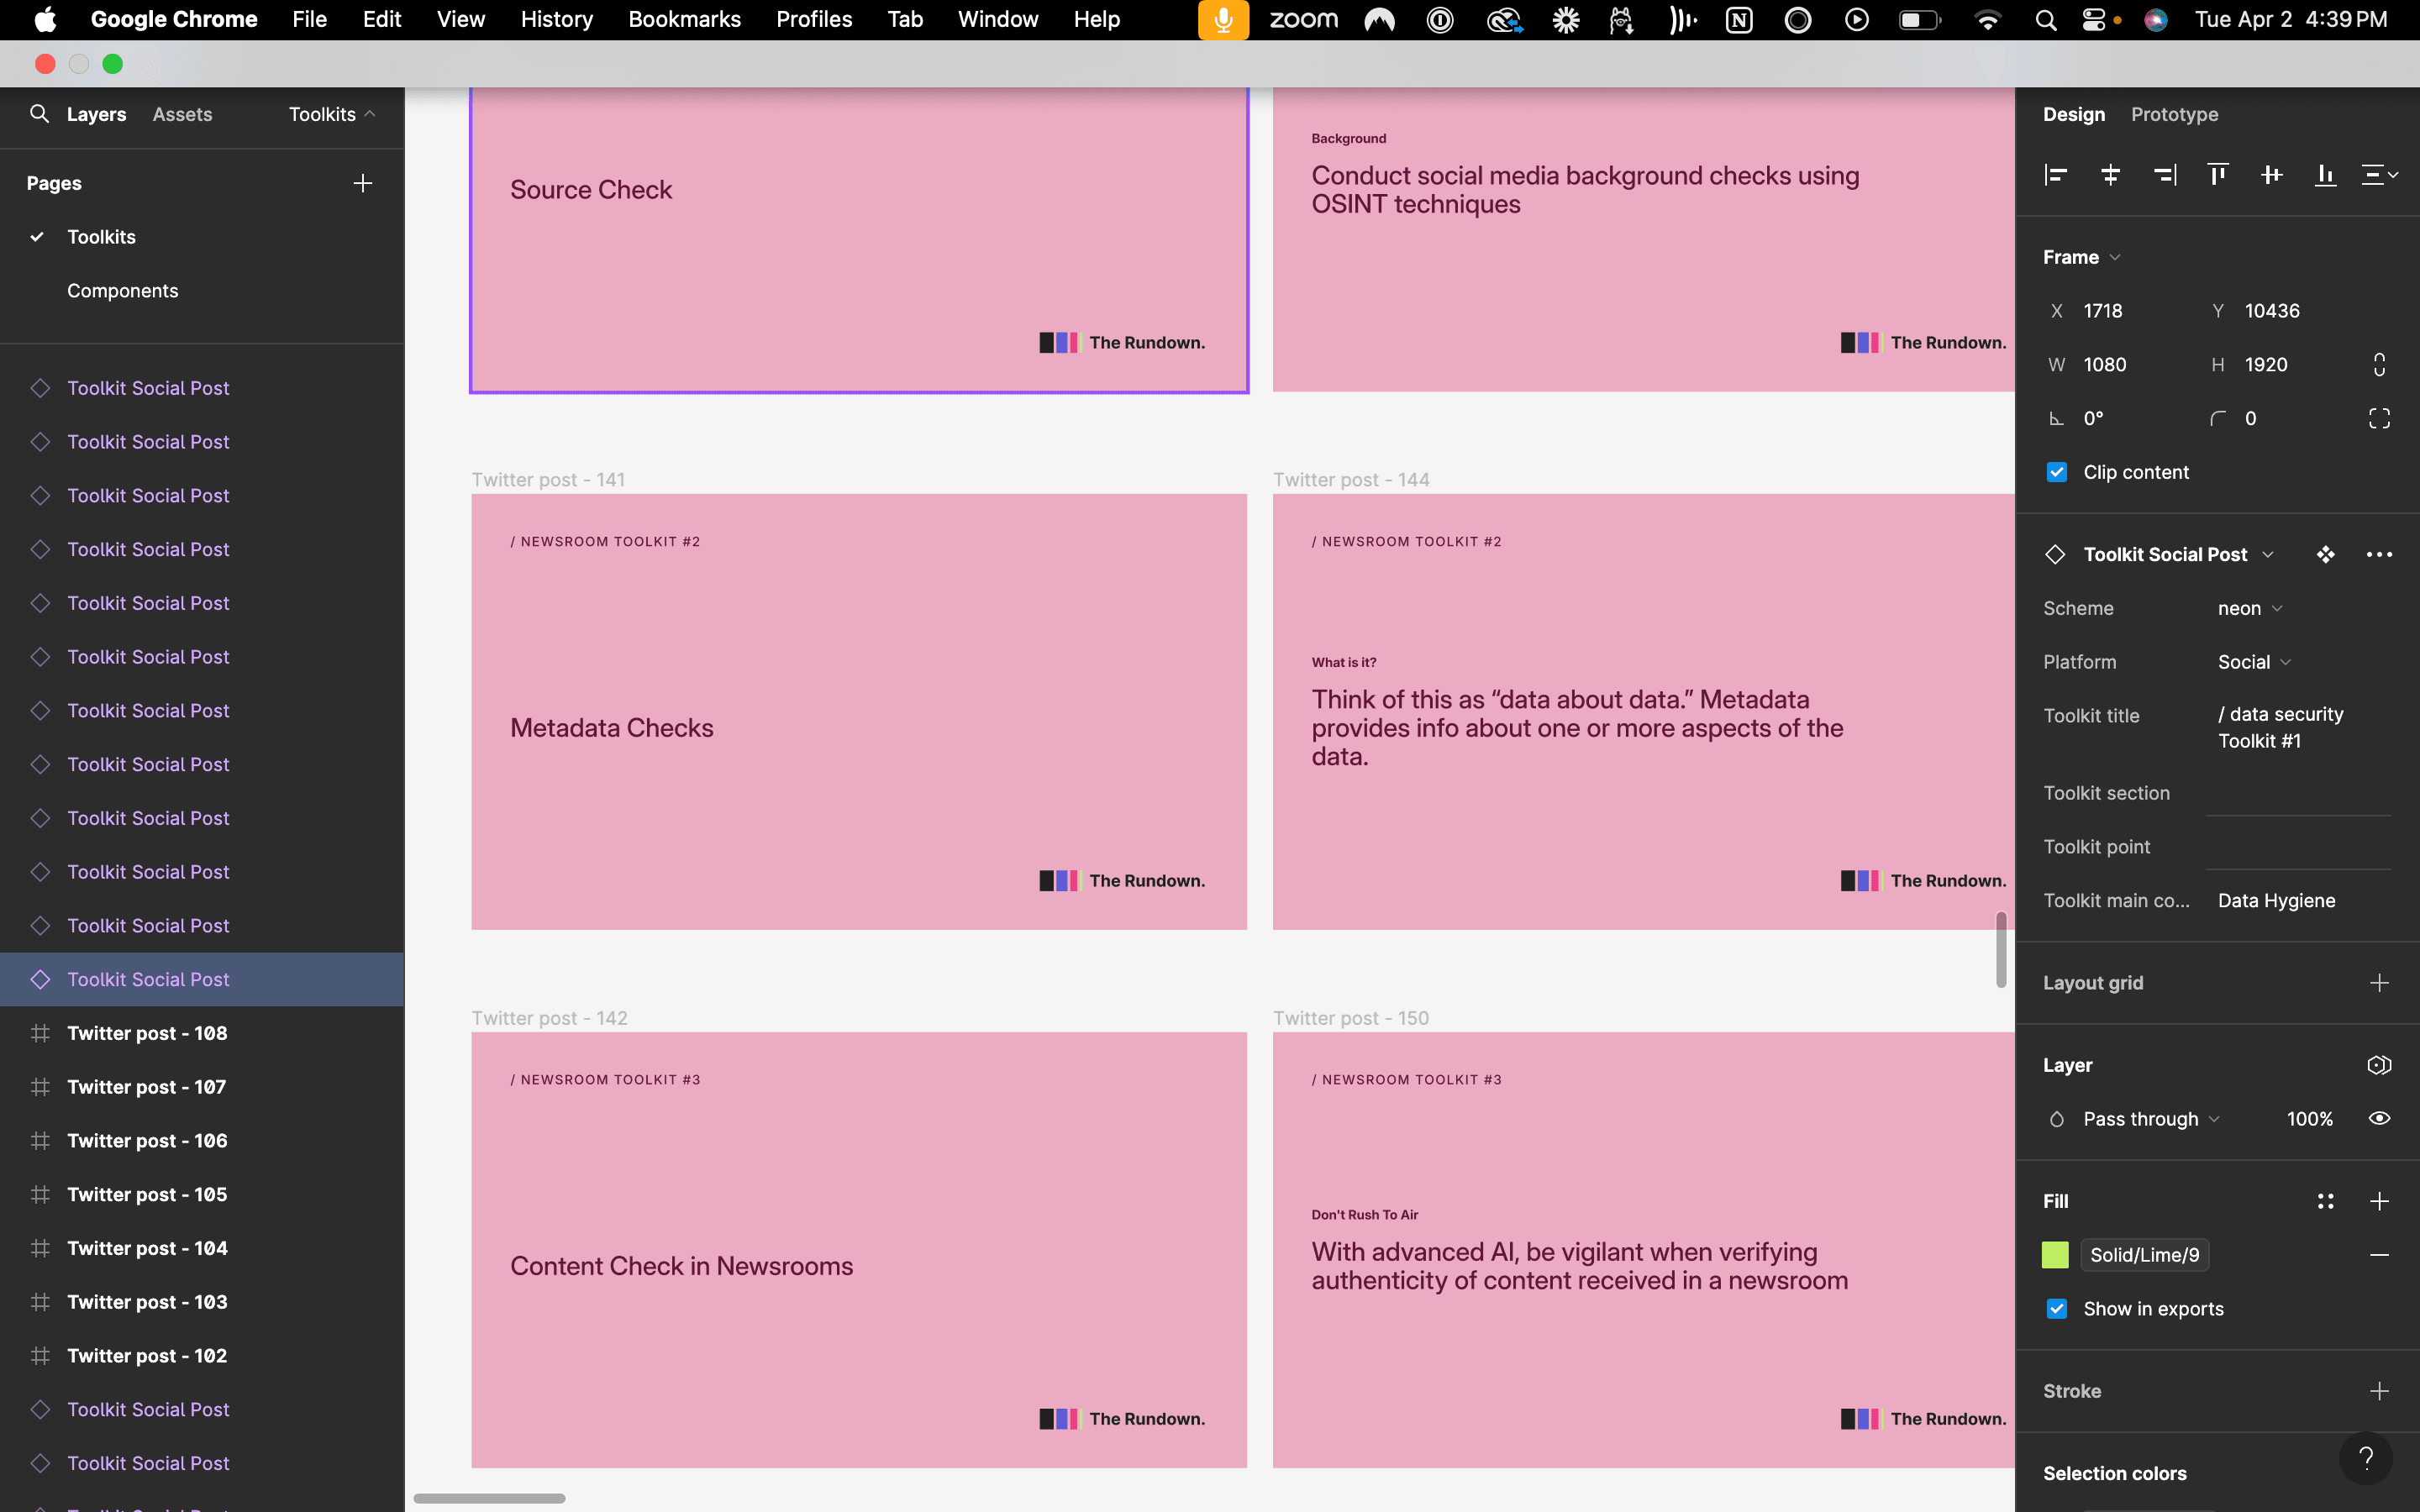
Task: Toggle layer visibility with the eye icon
Action: click(2379, 1118)
